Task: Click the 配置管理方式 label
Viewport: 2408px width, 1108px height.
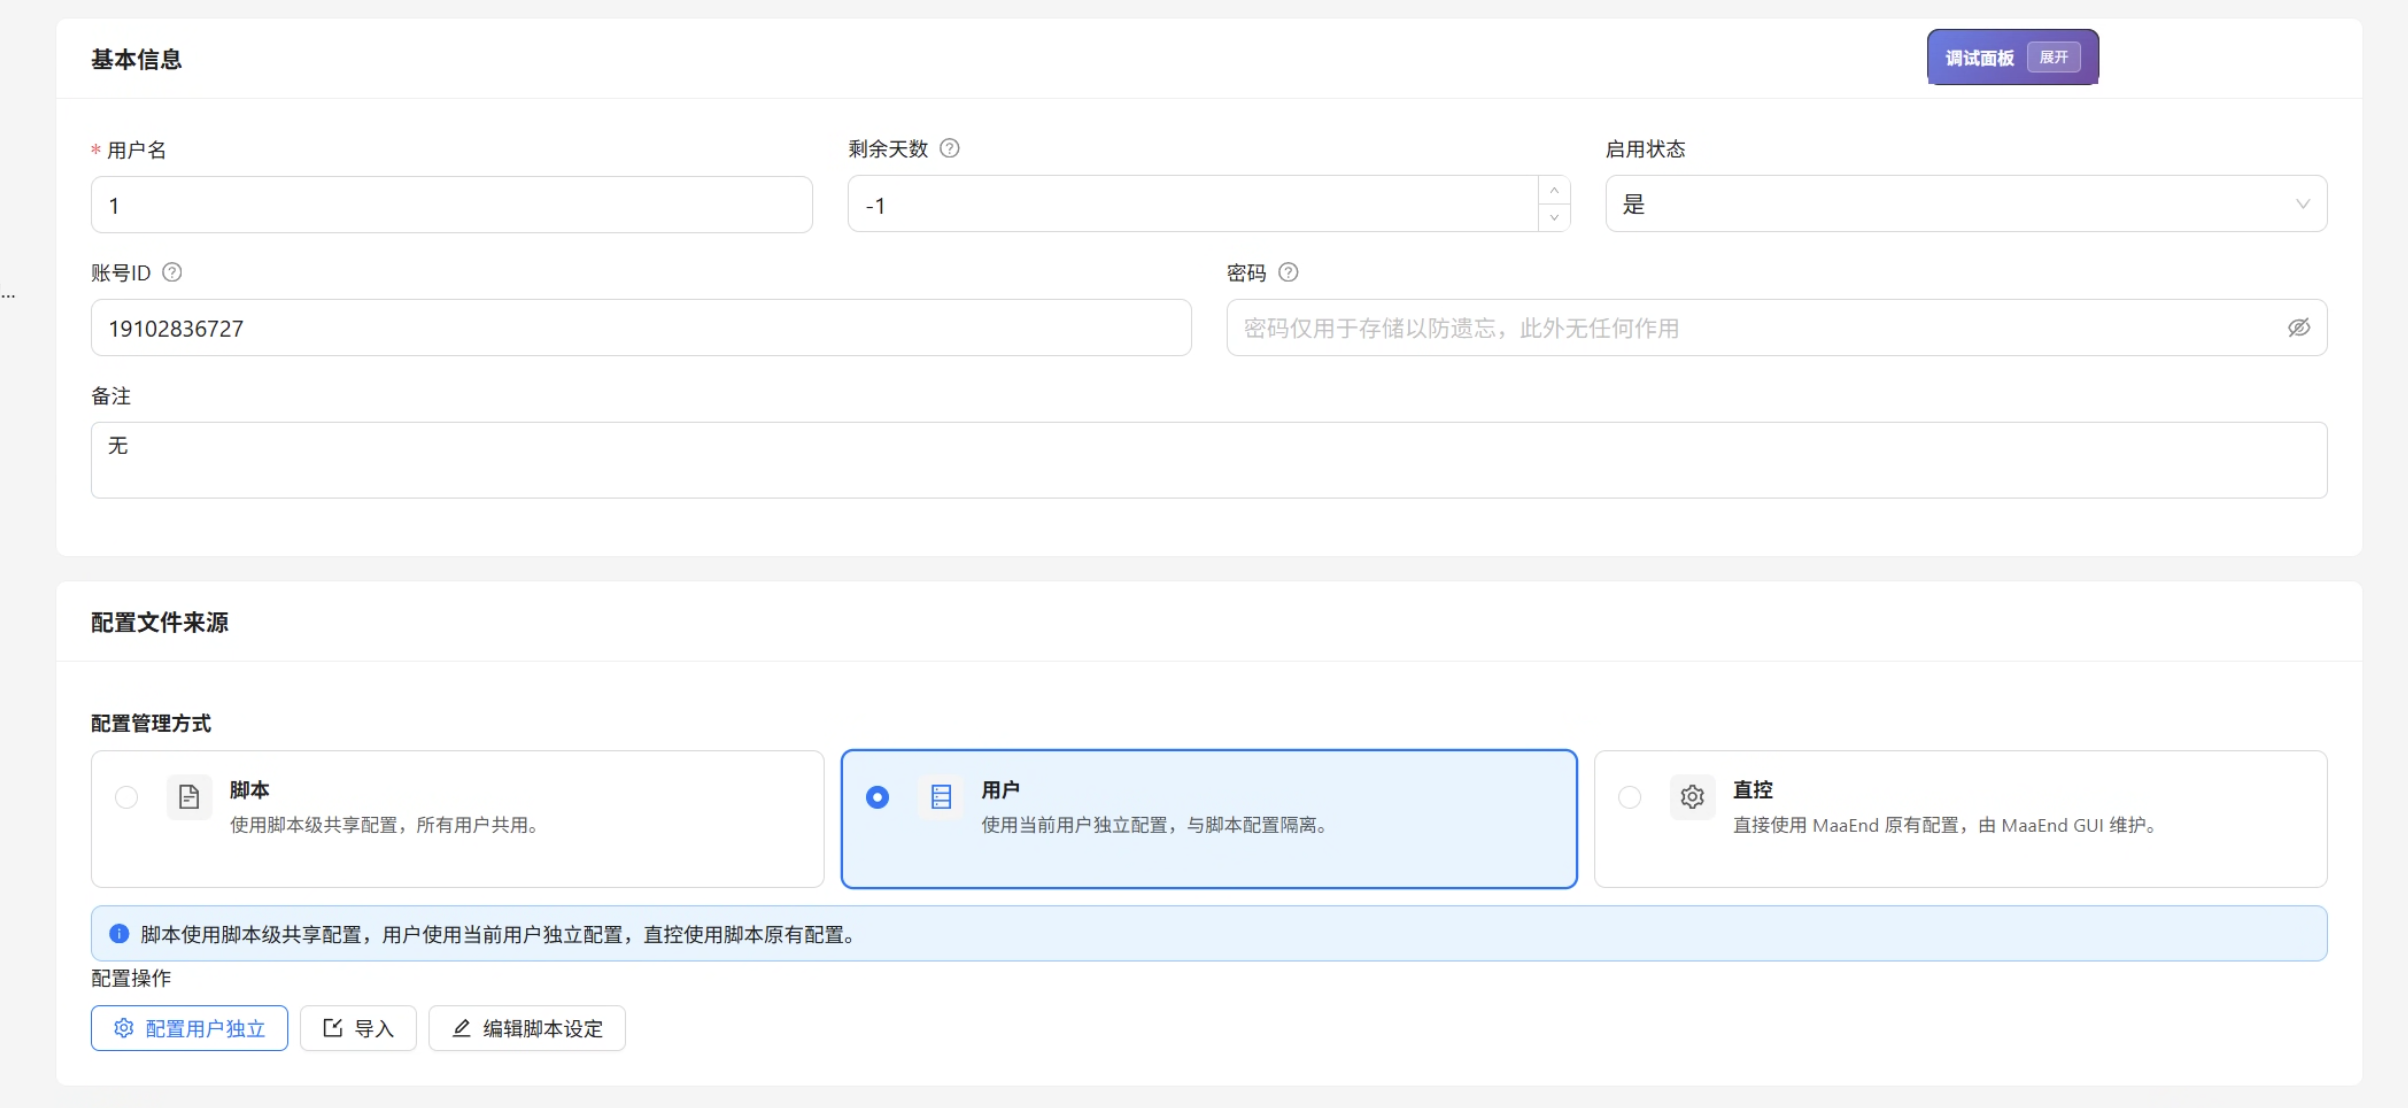Action: coord(151,723)
